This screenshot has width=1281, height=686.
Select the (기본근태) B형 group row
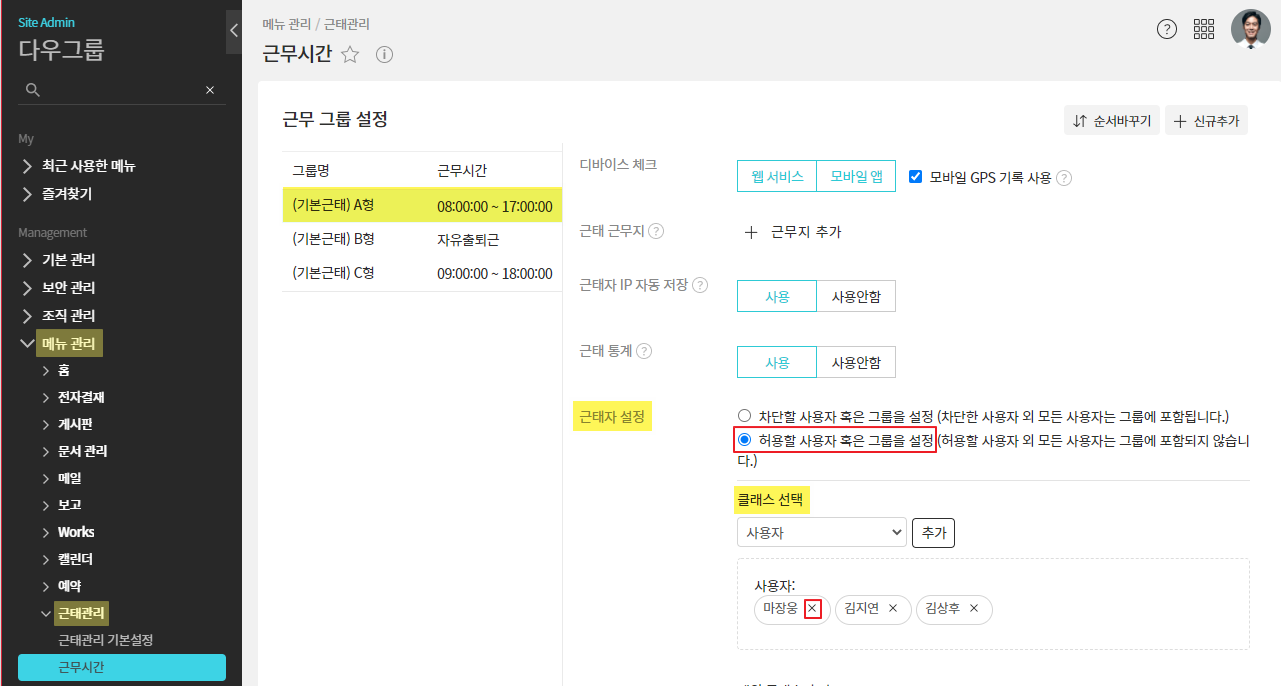(421, 240)
